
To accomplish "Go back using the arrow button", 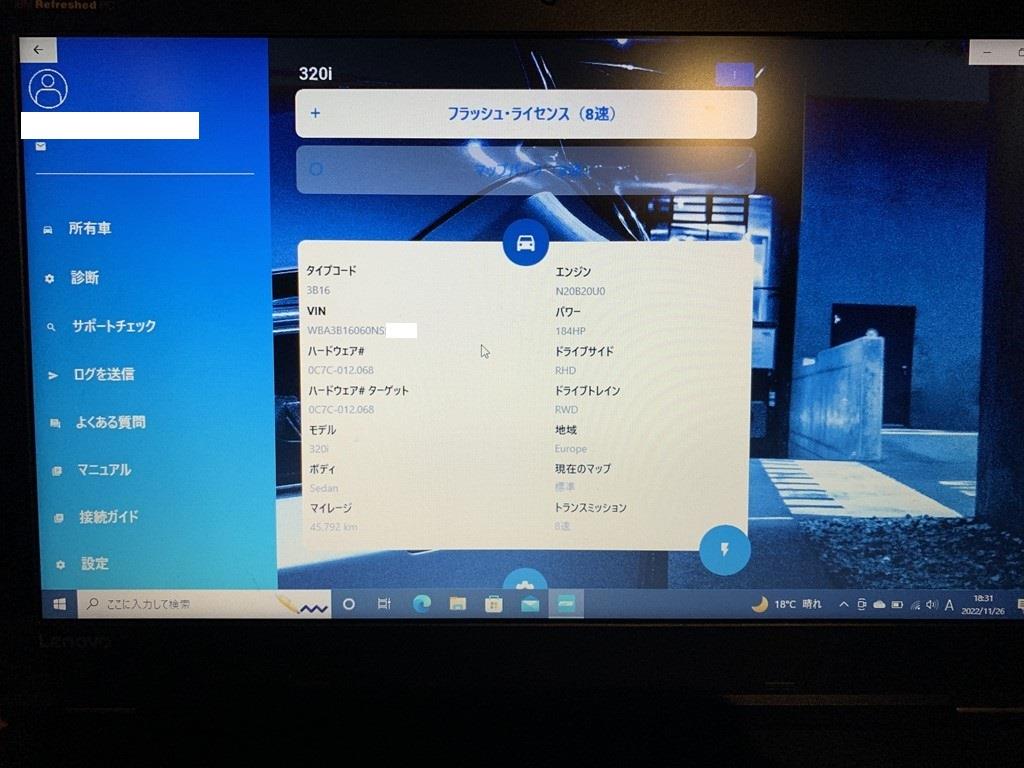I will pyautogui.click(x=38, y=50).
